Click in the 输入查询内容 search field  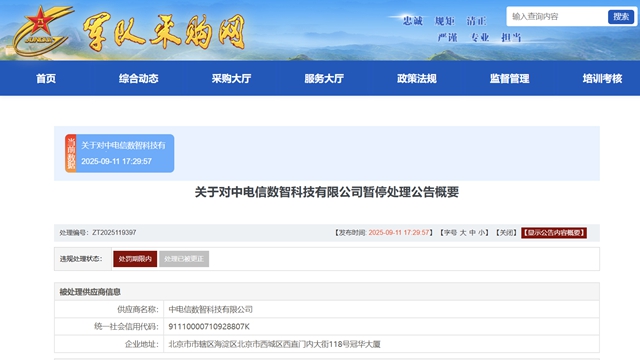557,16
